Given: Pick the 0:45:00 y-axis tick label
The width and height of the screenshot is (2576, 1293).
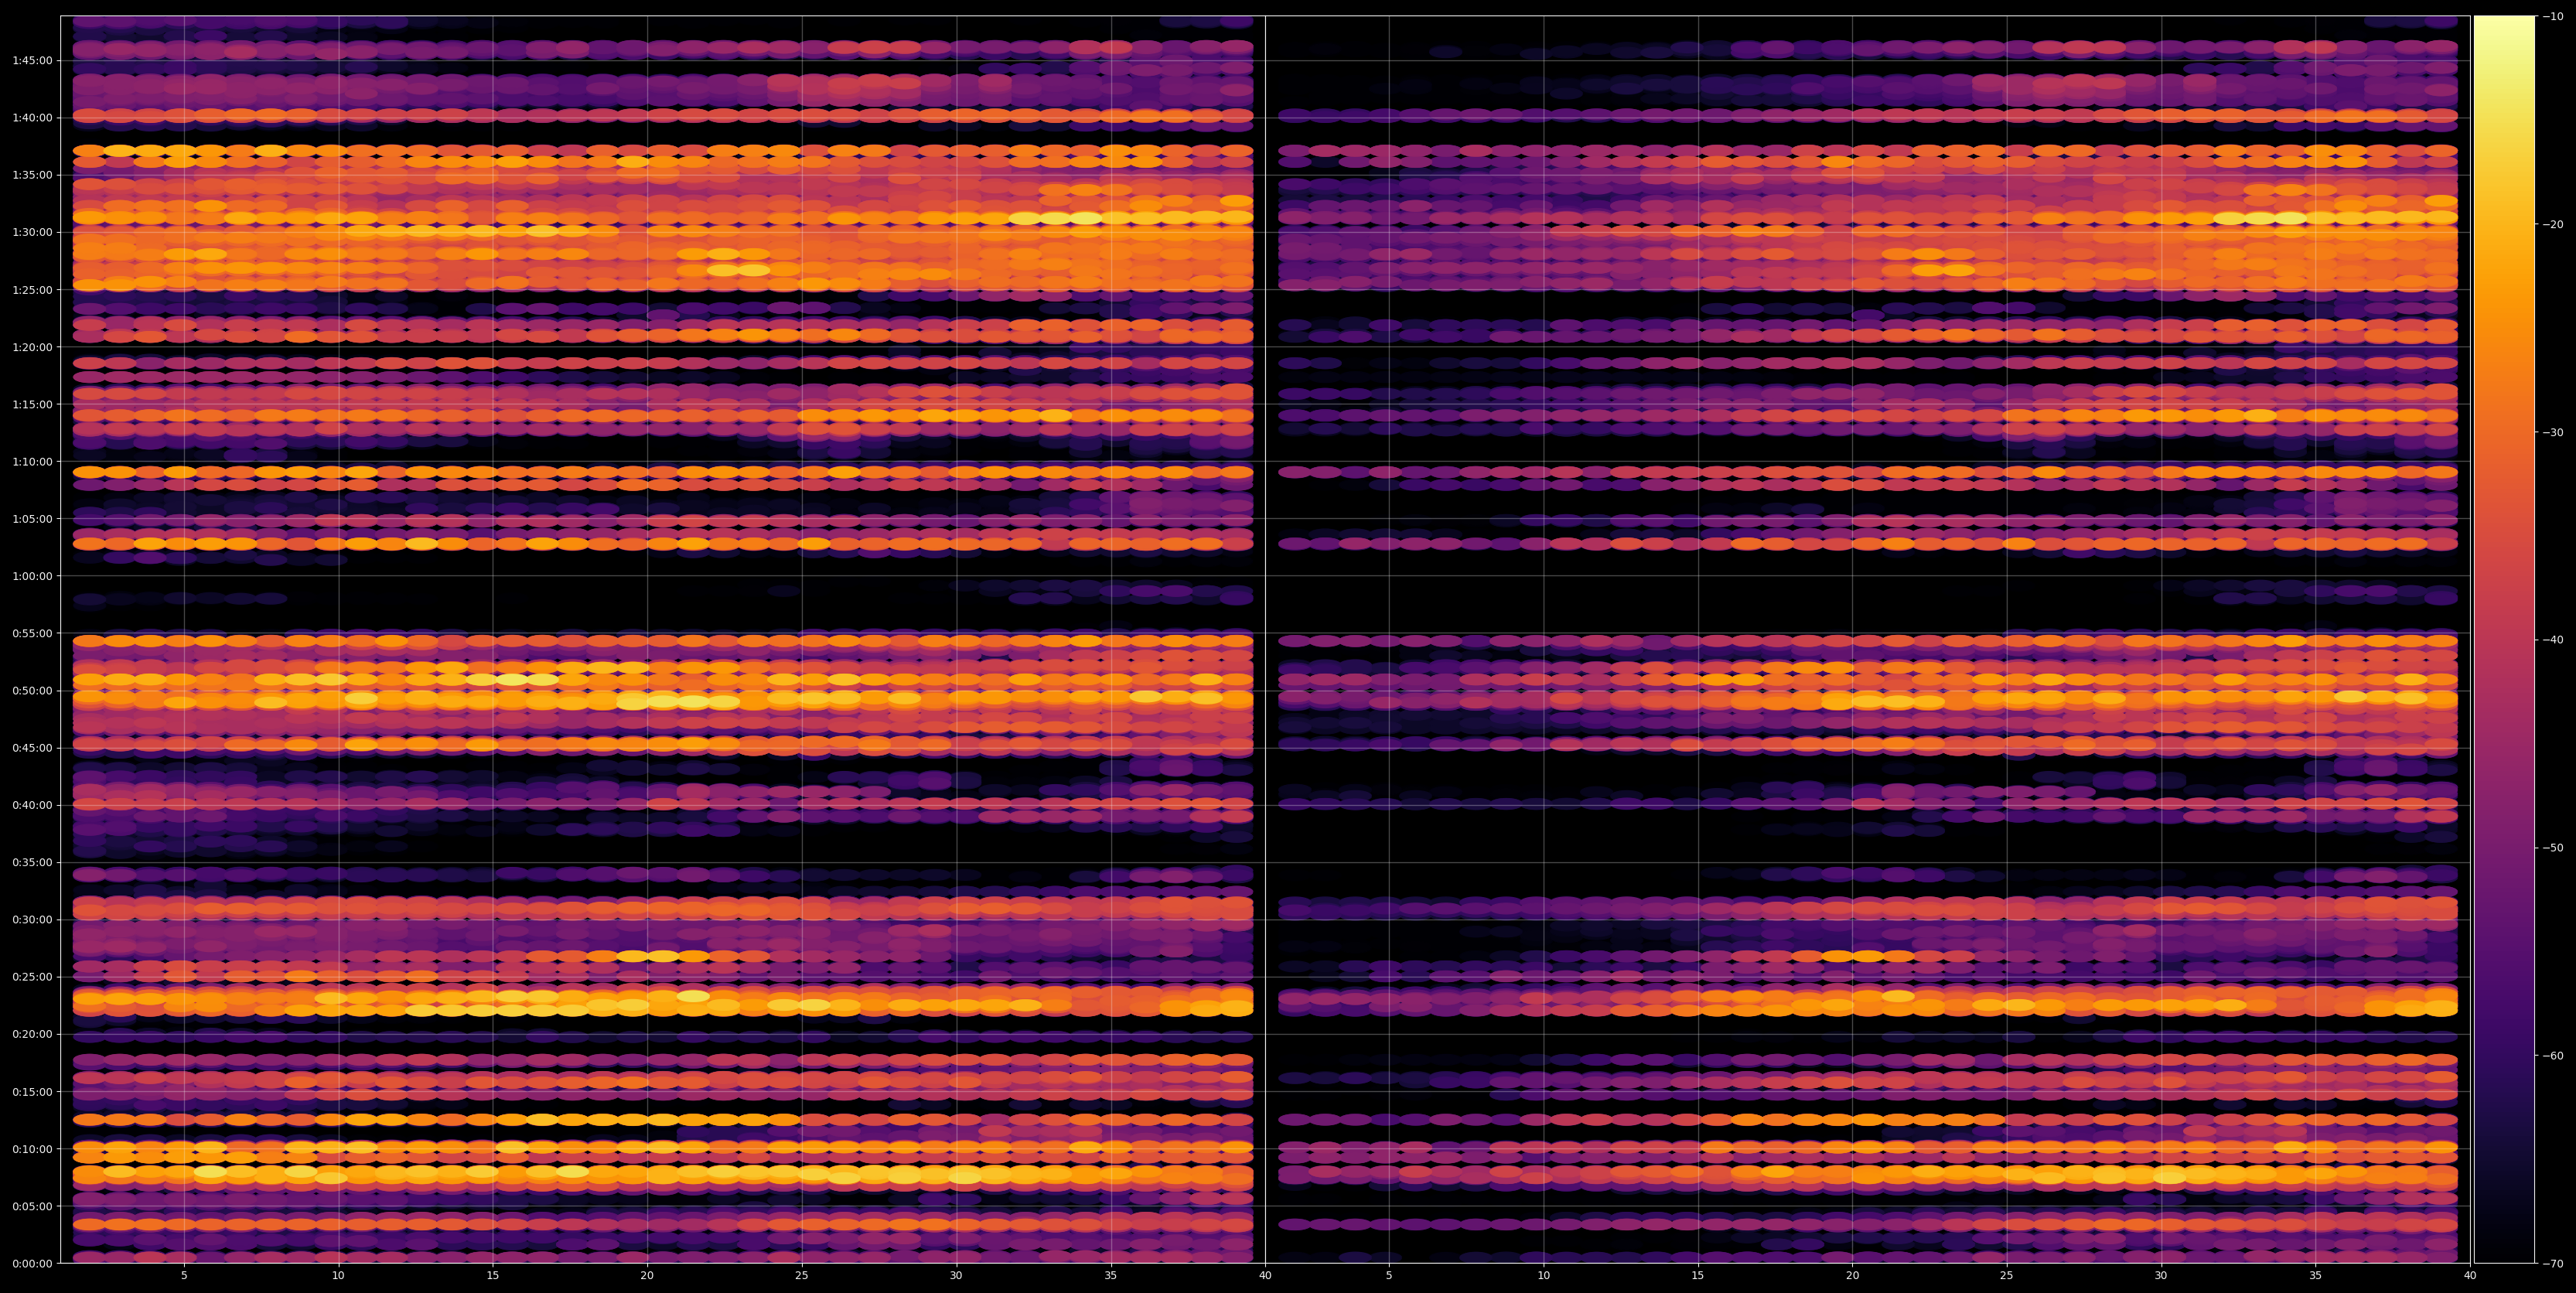Looking at the screenshot, I should point(32,748).
